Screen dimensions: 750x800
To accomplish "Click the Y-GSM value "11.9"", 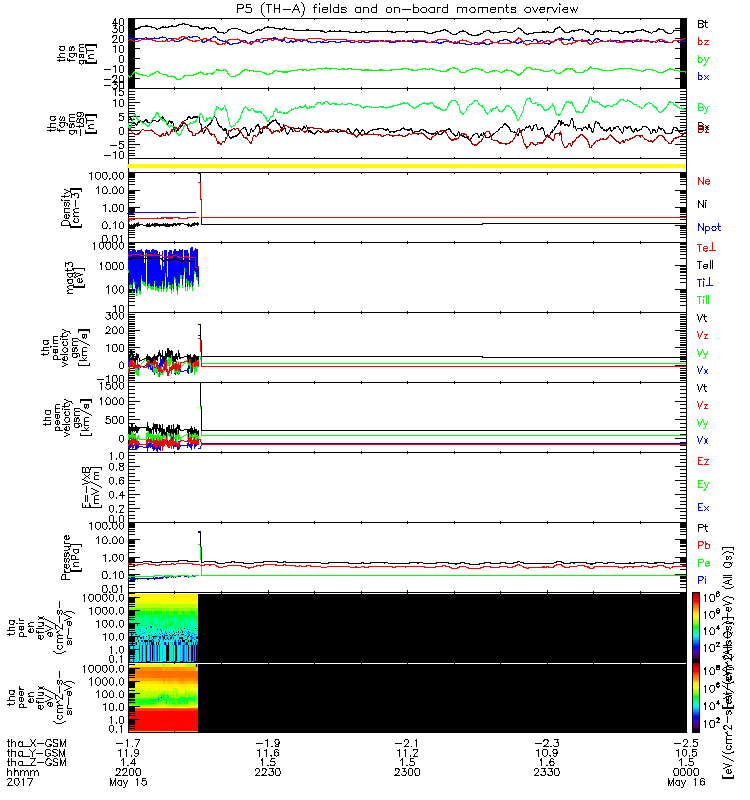I will tap(128, 753).
